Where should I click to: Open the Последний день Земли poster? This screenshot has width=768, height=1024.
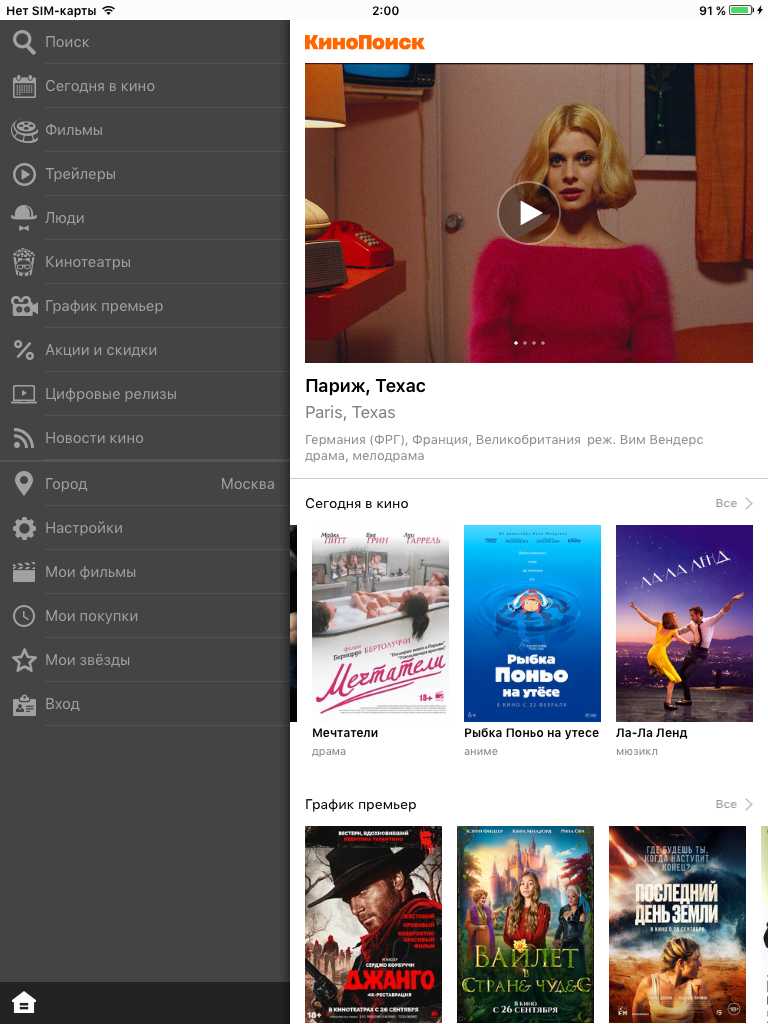[677, 924]
